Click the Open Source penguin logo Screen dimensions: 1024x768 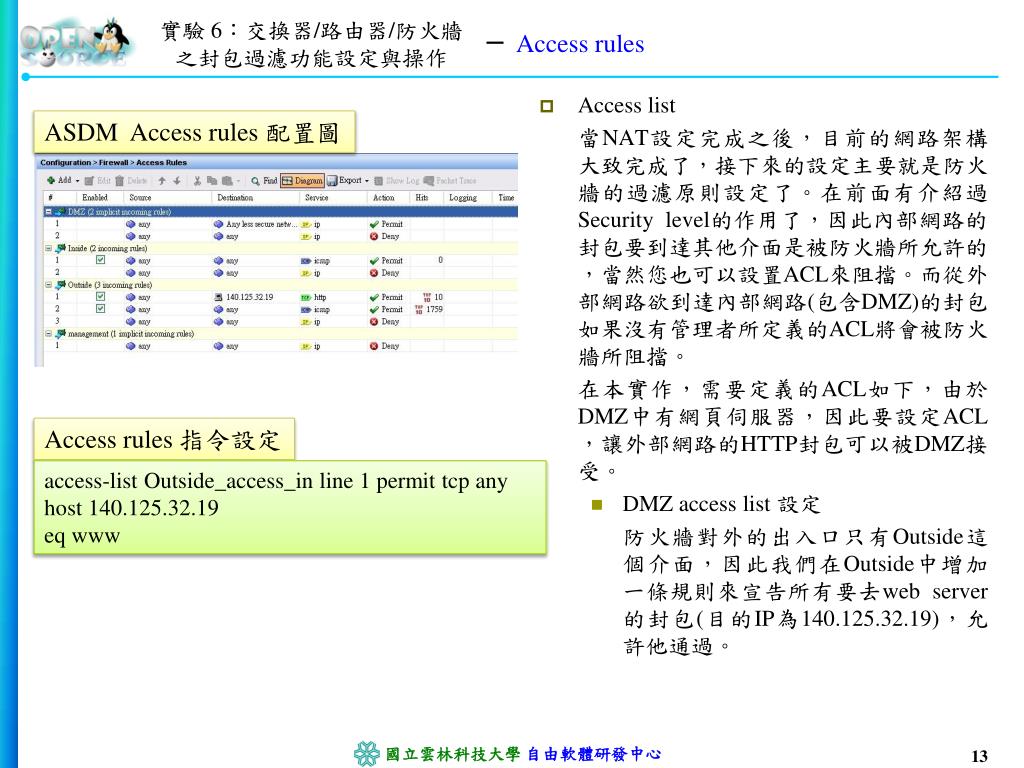(76, 42)
